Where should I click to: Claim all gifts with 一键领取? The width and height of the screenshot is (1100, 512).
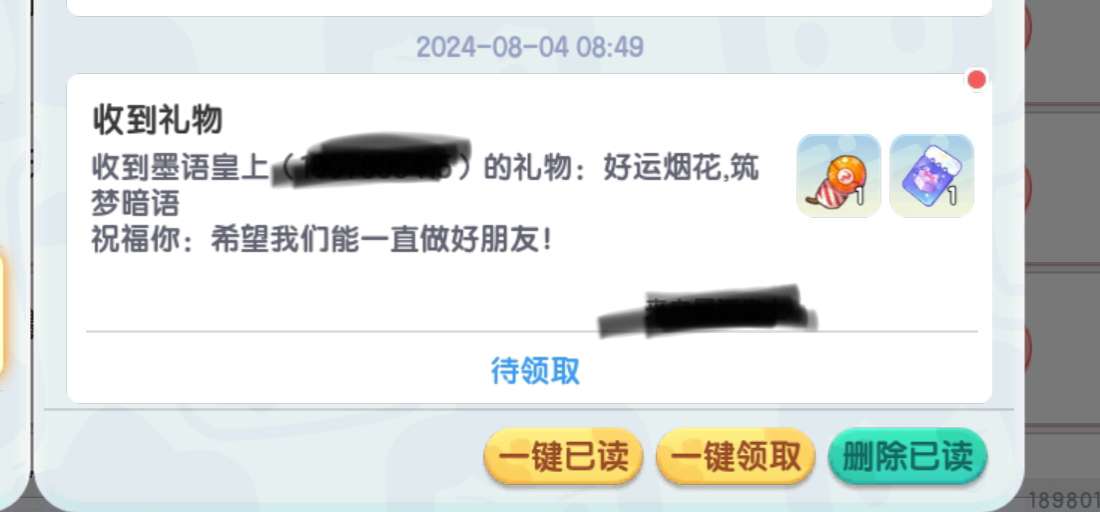click(x=735, y=457)
